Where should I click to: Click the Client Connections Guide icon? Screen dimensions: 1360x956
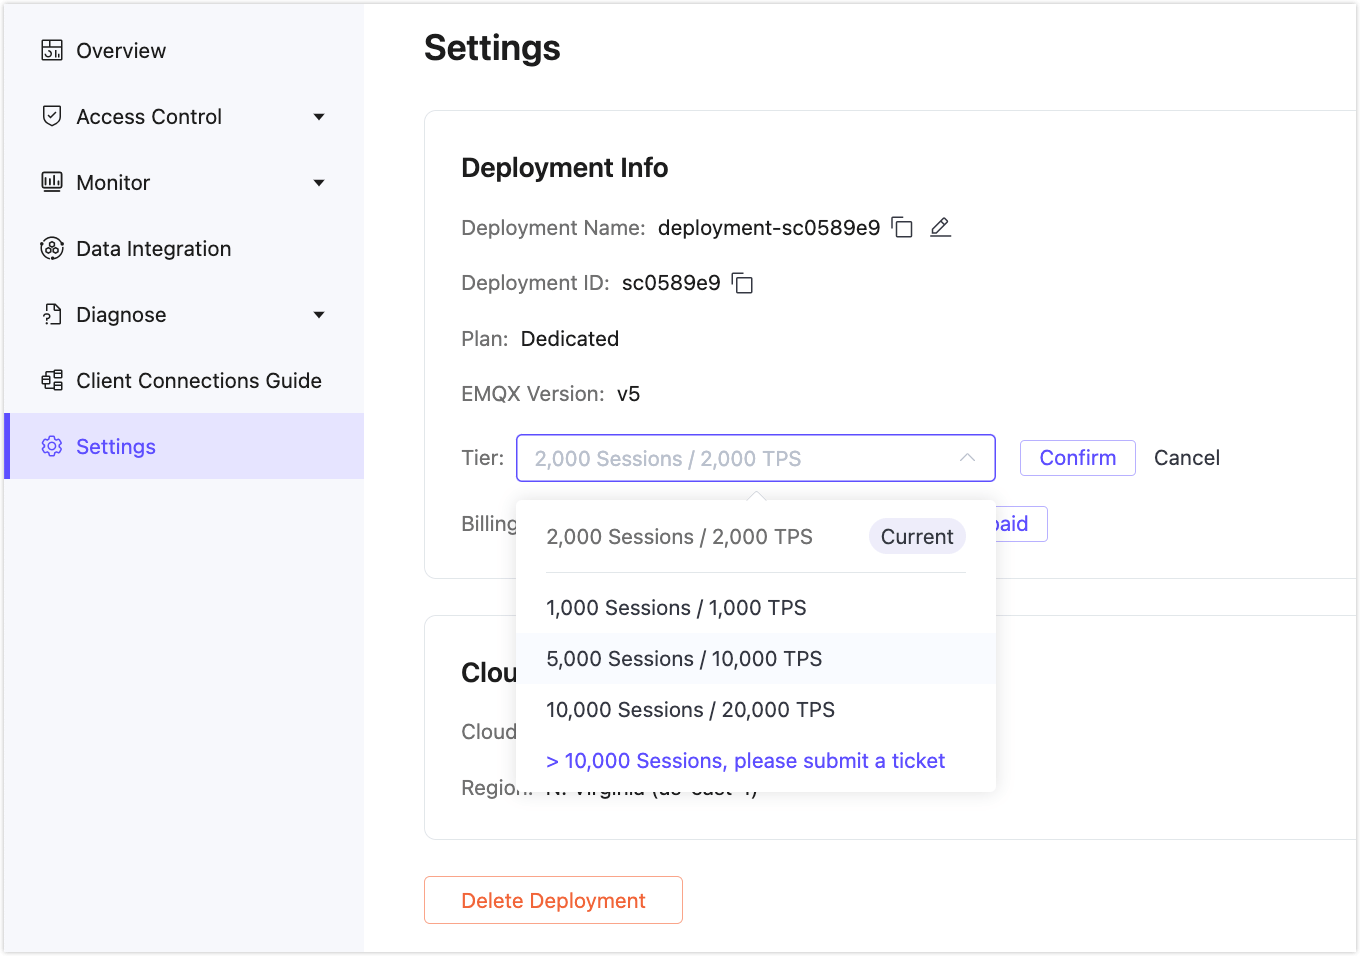(52, 381)
